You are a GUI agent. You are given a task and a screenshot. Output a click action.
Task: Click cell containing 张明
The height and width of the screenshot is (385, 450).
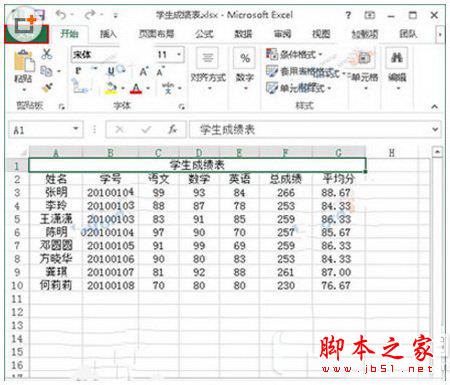point(56,192)
